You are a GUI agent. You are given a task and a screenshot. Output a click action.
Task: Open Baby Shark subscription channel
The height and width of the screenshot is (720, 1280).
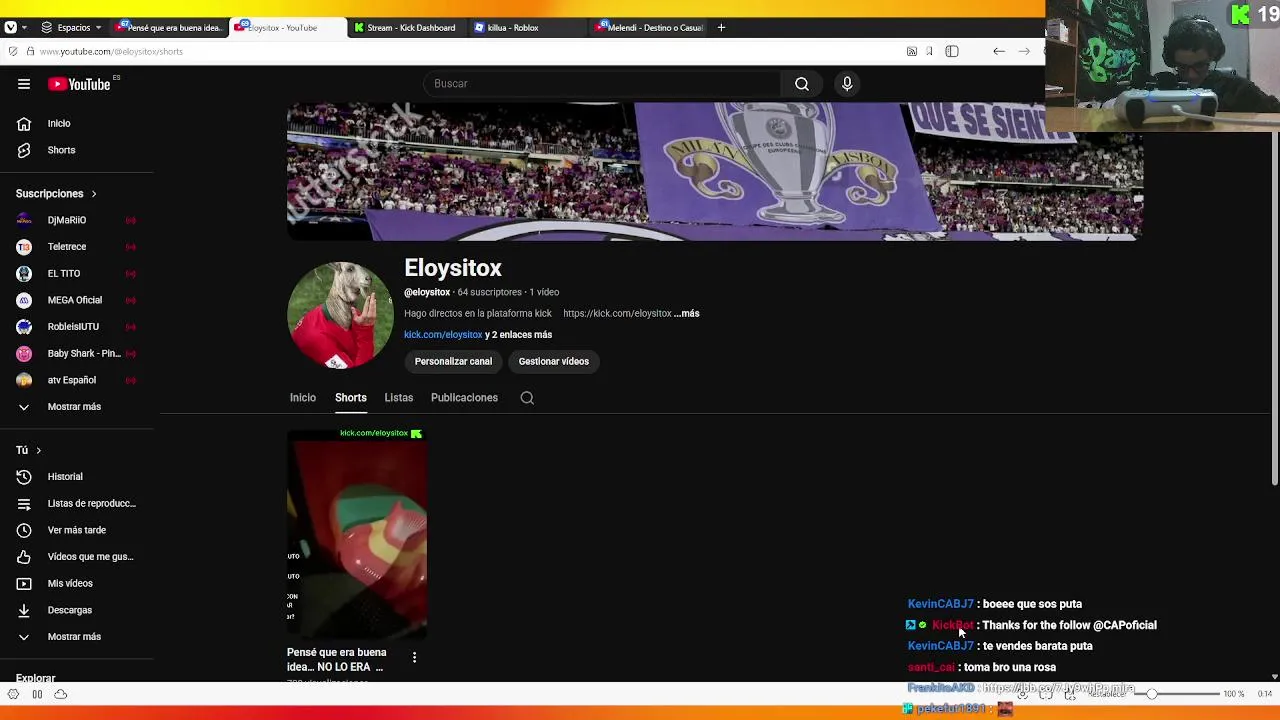coord(83,353)
